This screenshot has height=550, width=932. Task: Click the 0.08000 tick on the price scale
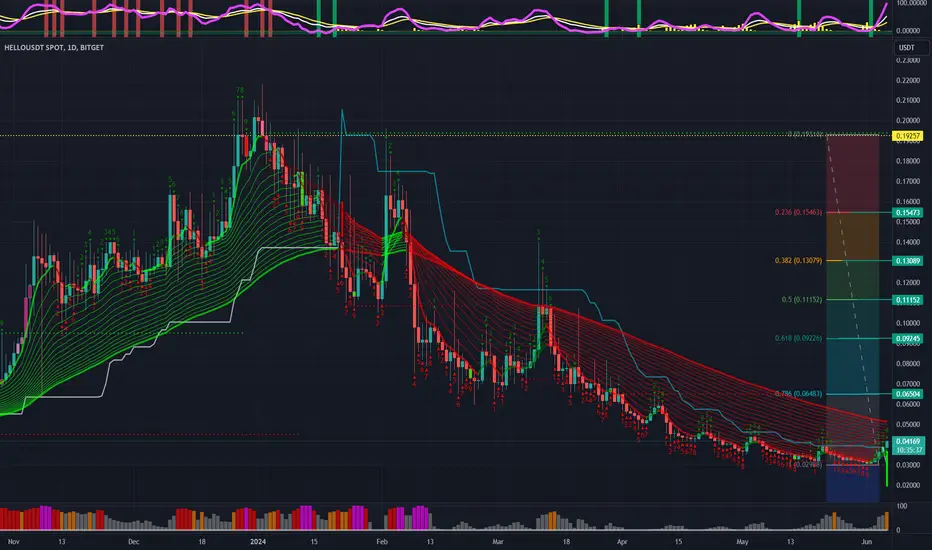click(x=908, y=364)
